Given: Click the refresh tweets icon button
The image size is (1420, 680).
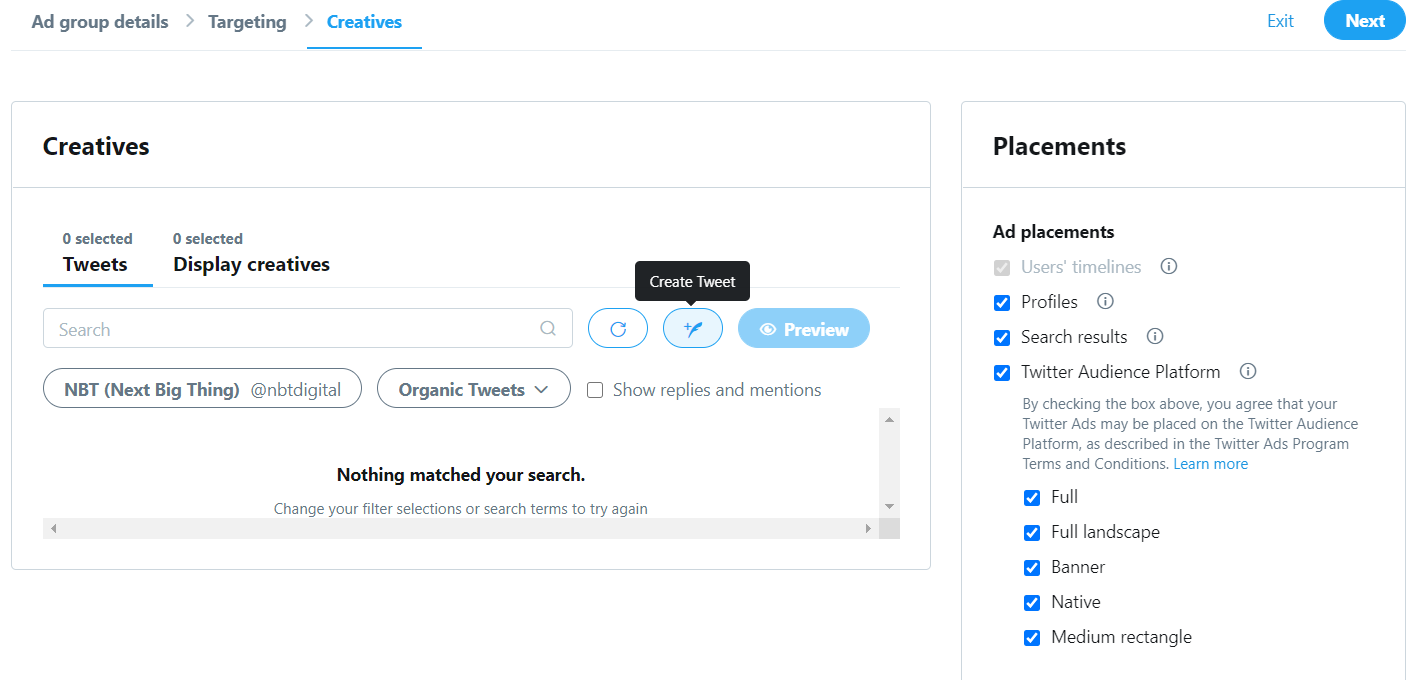Looking at the screenshot, I should pyautogui.click(x=618, y=328).
